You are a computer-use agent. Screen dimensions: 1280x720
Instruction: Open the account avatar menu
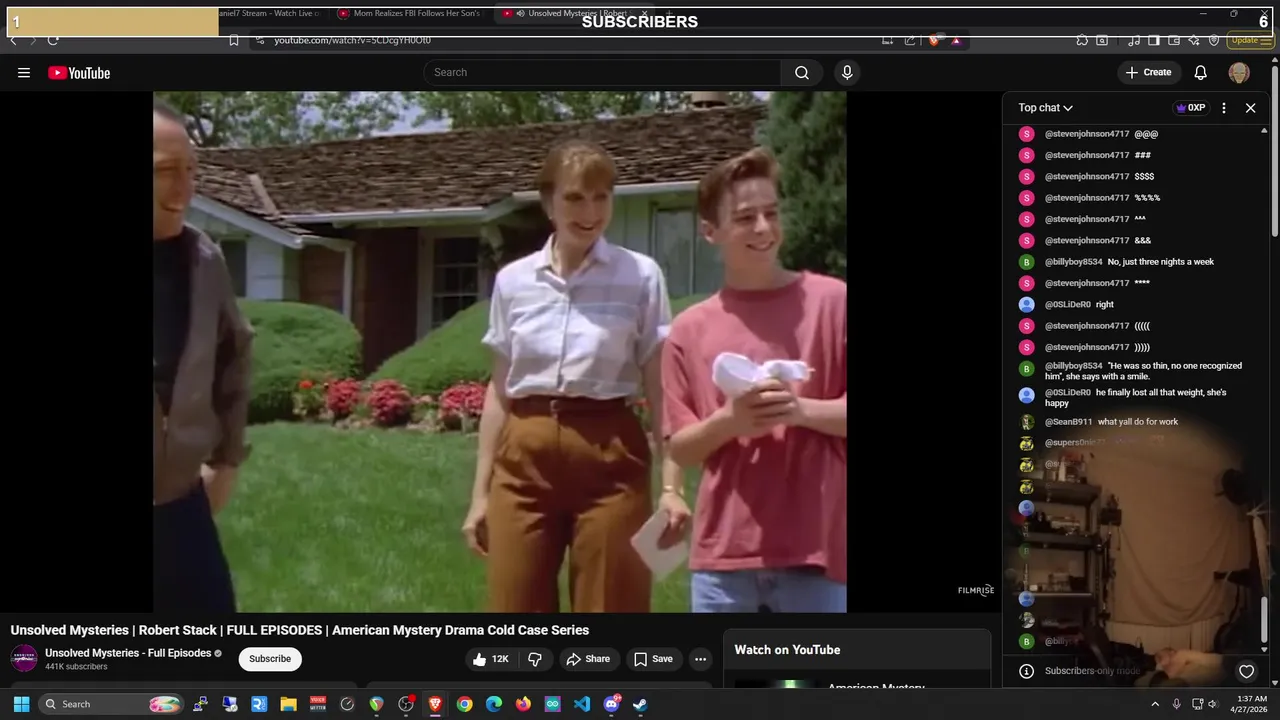tap(1239, 72)
